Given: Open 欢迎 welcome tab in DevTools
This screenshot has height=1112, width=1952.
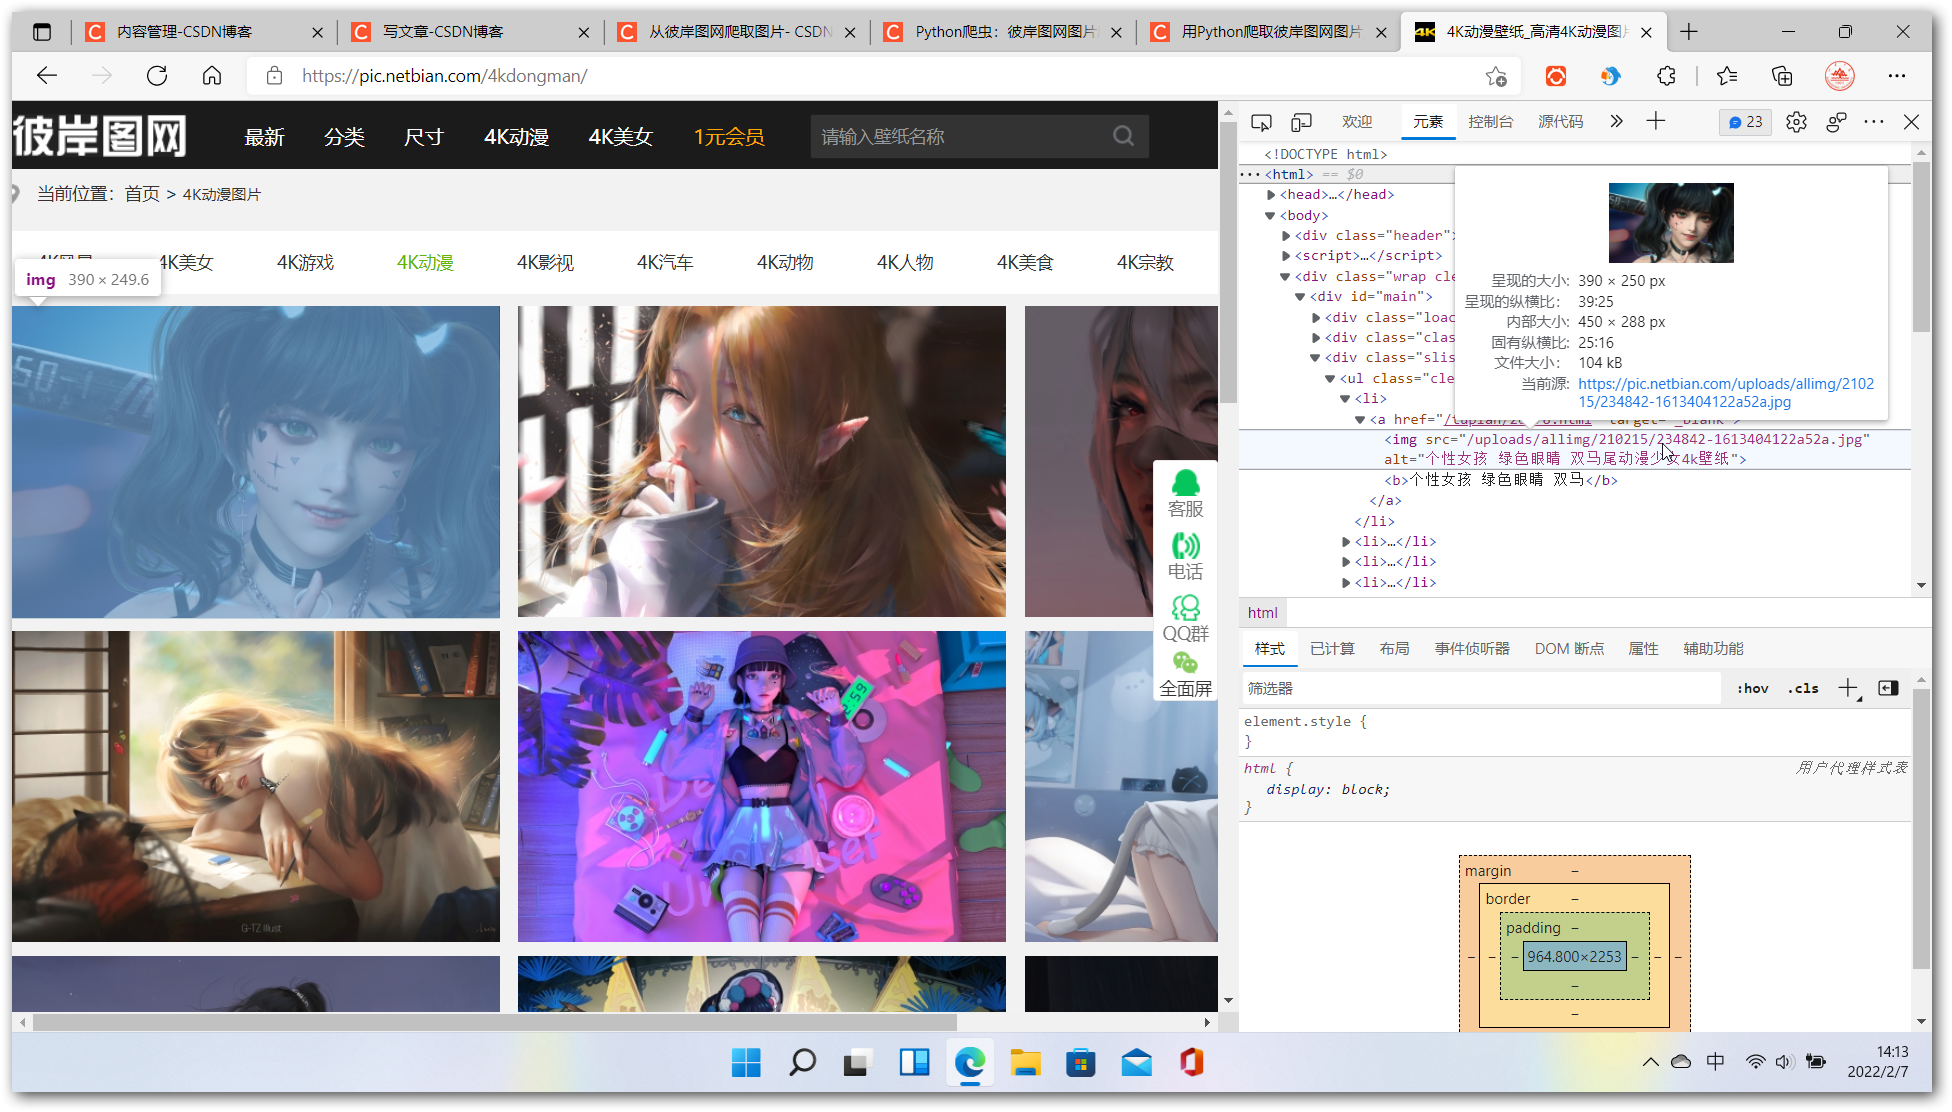Looking at the screenshot, I should 1357,122.
